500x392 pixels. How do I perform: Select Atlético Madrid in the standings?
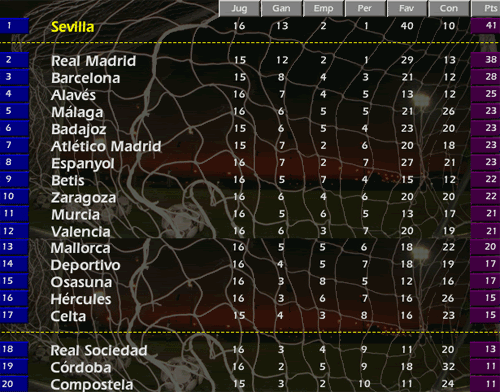pos(106,146)
